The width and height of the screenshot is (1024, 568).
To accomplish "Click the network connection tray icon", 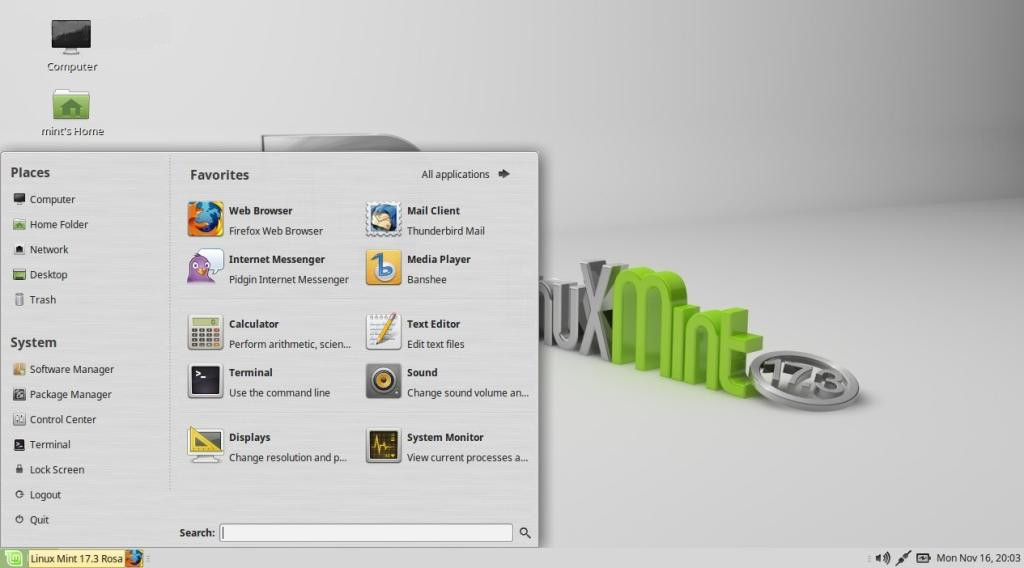I will [x=903, y=558].
